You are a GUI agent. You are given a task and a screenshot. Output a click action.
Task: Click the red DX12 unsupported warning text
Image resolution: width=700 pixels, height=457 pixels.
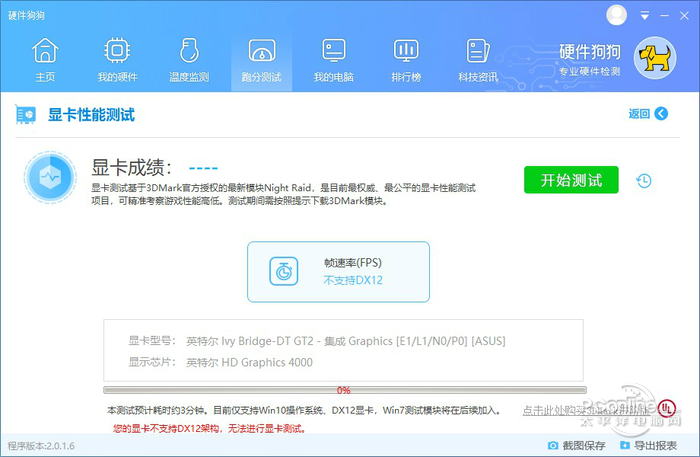pyautogui.click(x=209, y=428)
